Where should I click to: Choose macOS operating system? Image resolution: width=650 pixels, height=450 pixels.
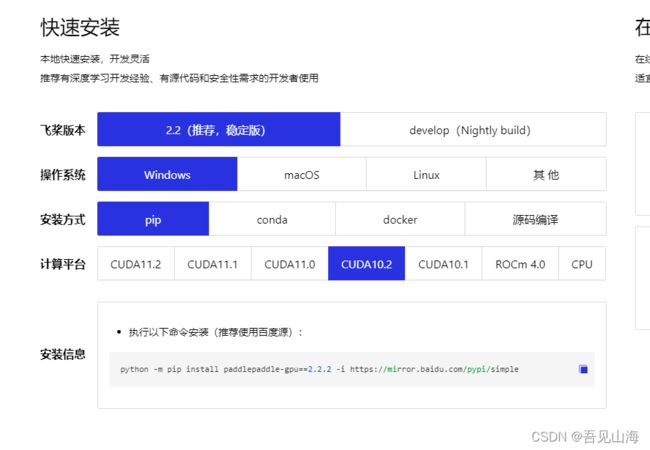[x=302, y=174]
